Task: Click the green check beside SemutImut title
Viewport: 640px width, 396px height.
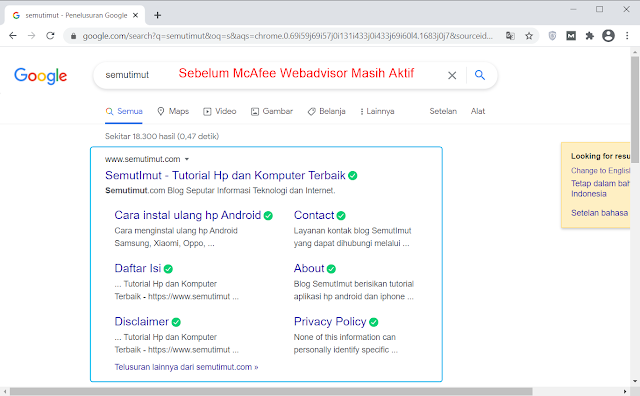Action: (353, 176)
